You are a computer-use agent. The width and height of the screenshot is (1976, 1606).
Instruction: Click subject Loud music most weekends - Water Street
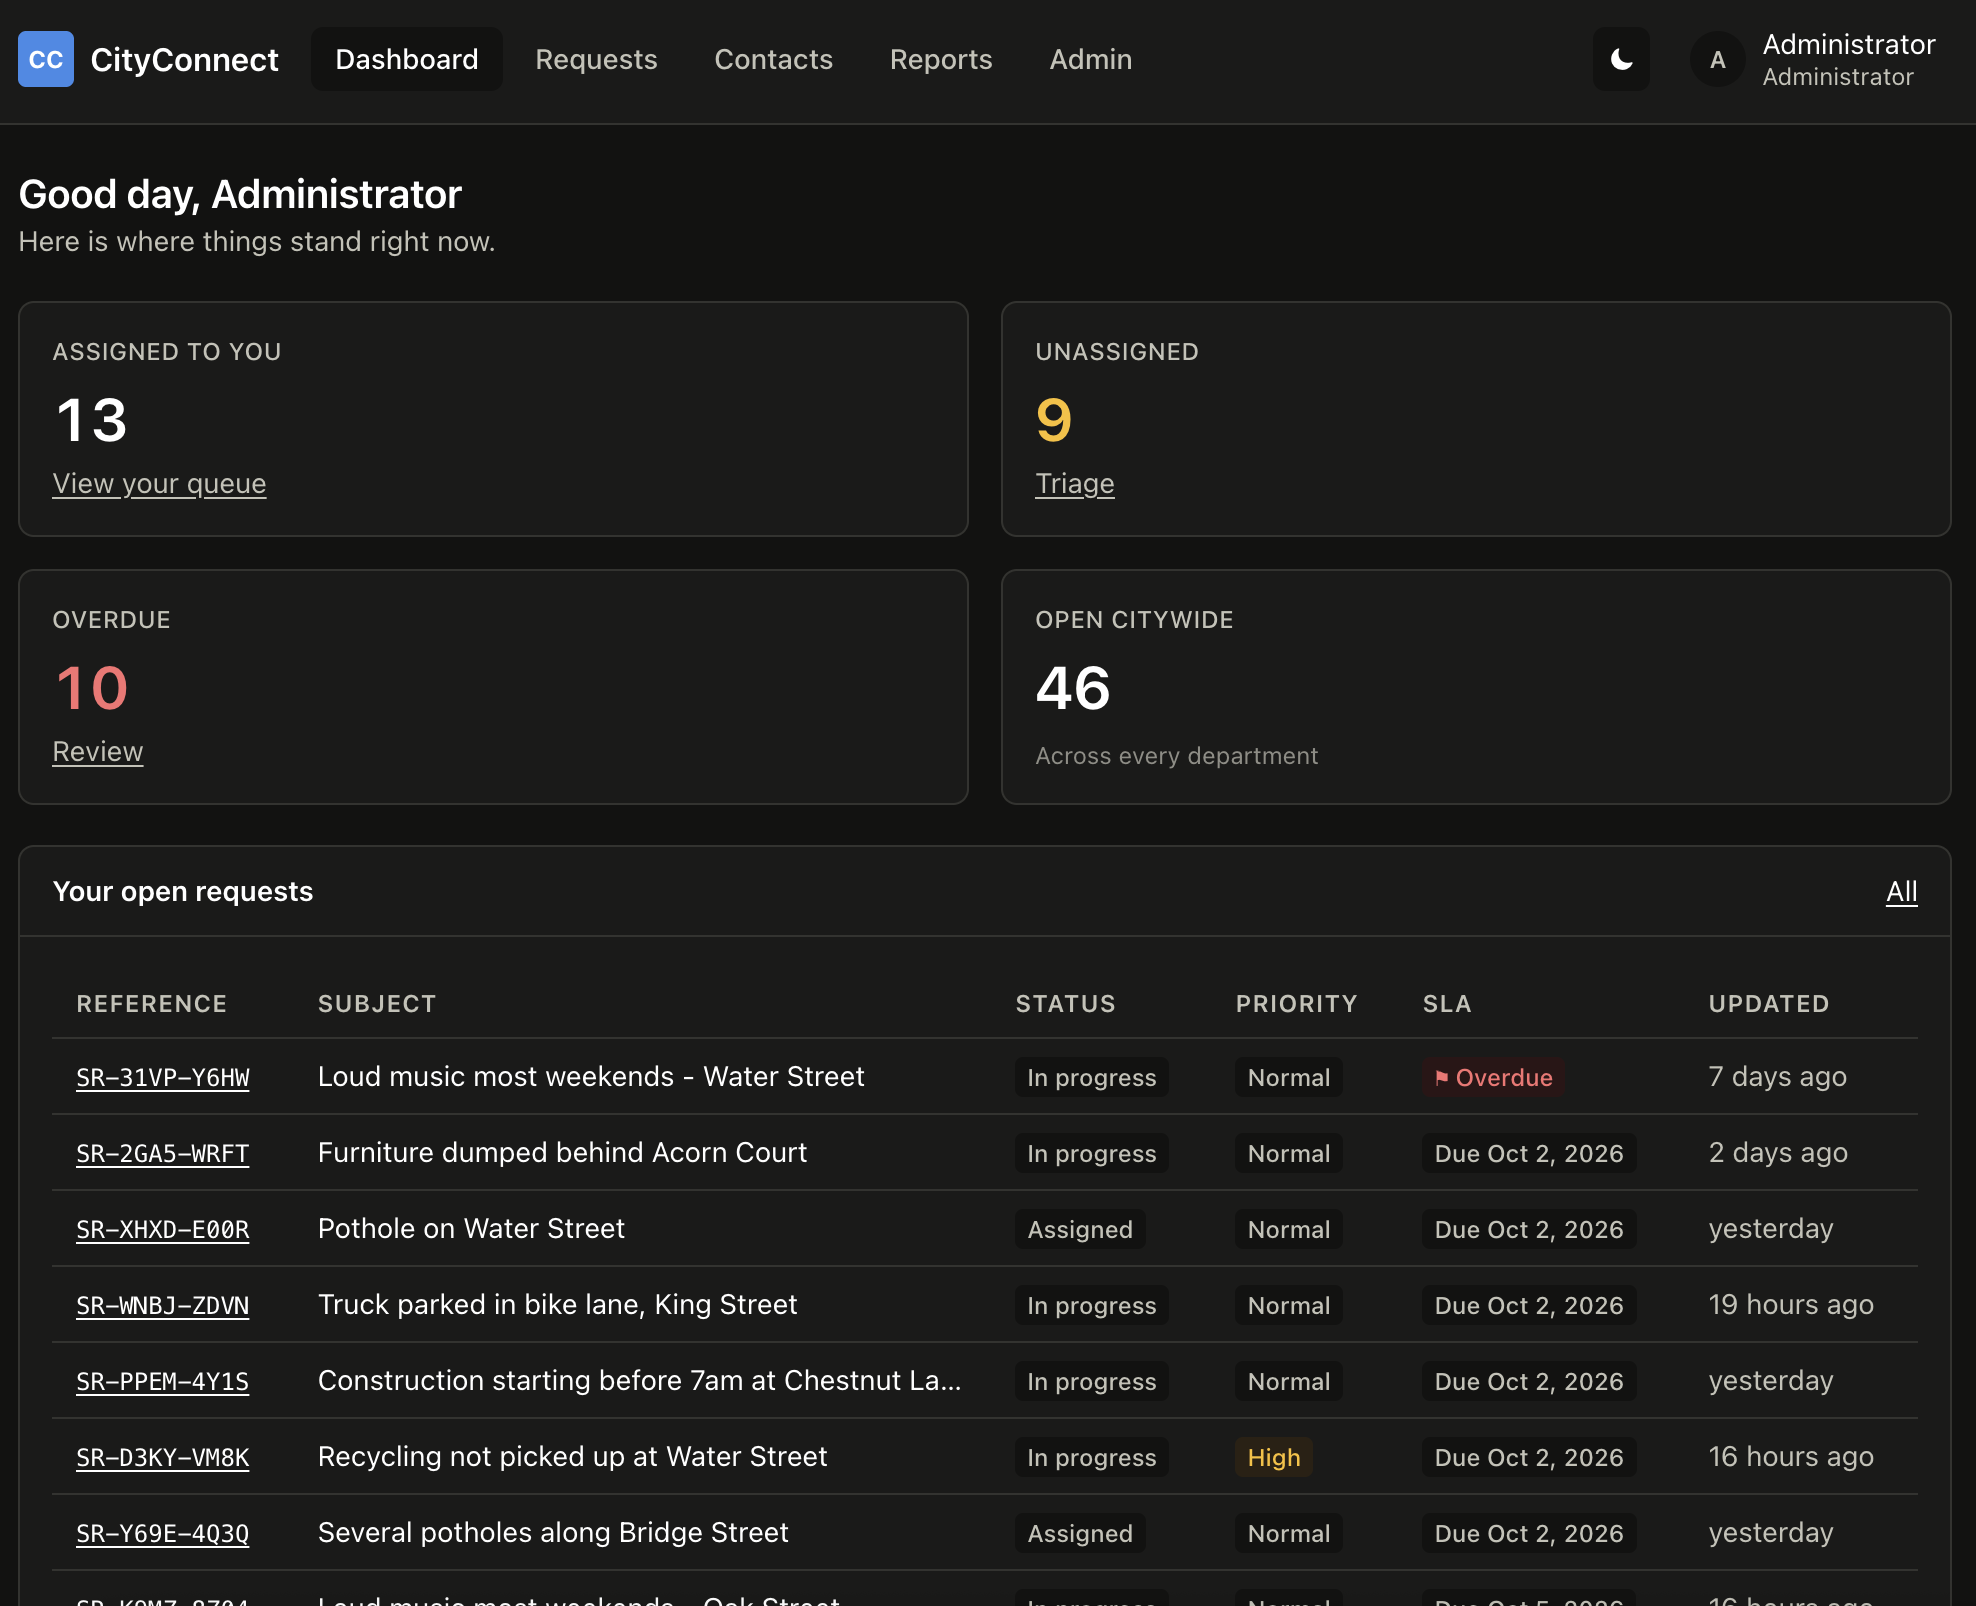[x=591, y=1077]
